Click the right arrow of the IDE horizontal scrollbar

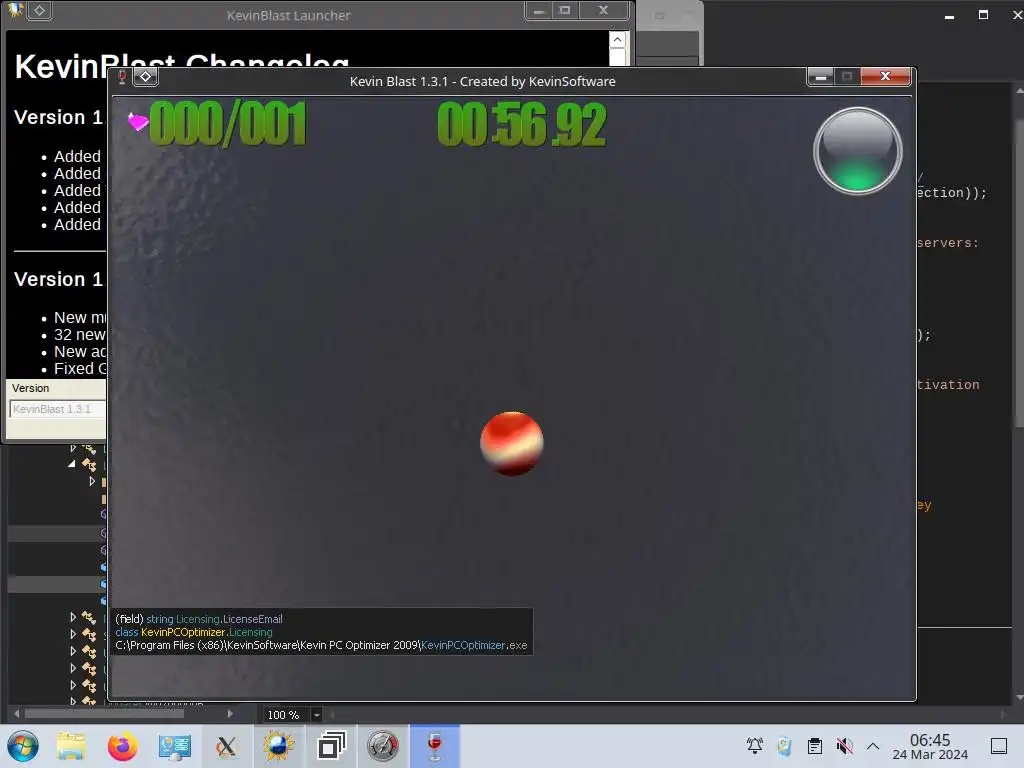(230, 714)
